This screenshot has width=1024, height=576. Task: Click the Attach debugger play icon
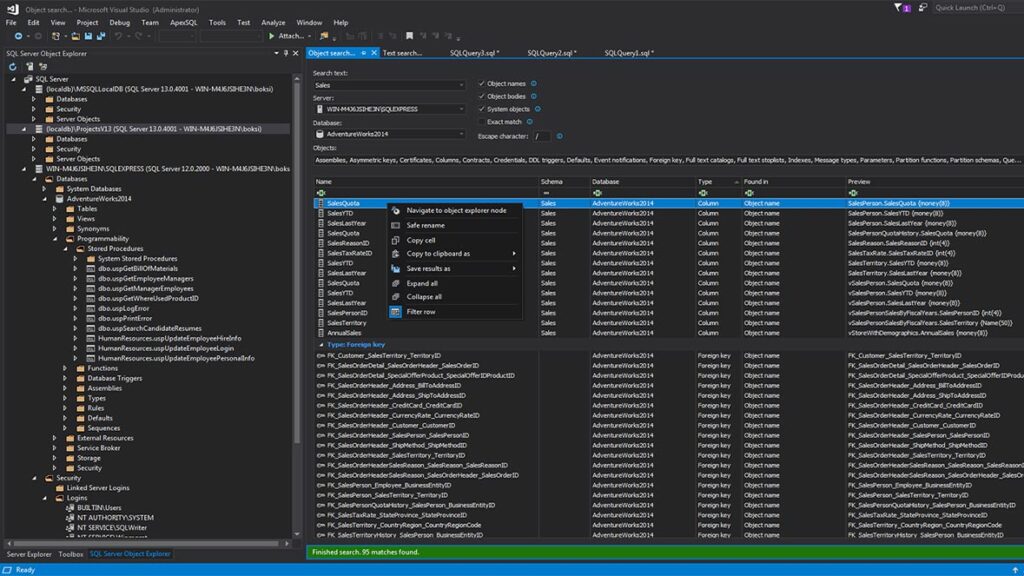coord(273,36)
